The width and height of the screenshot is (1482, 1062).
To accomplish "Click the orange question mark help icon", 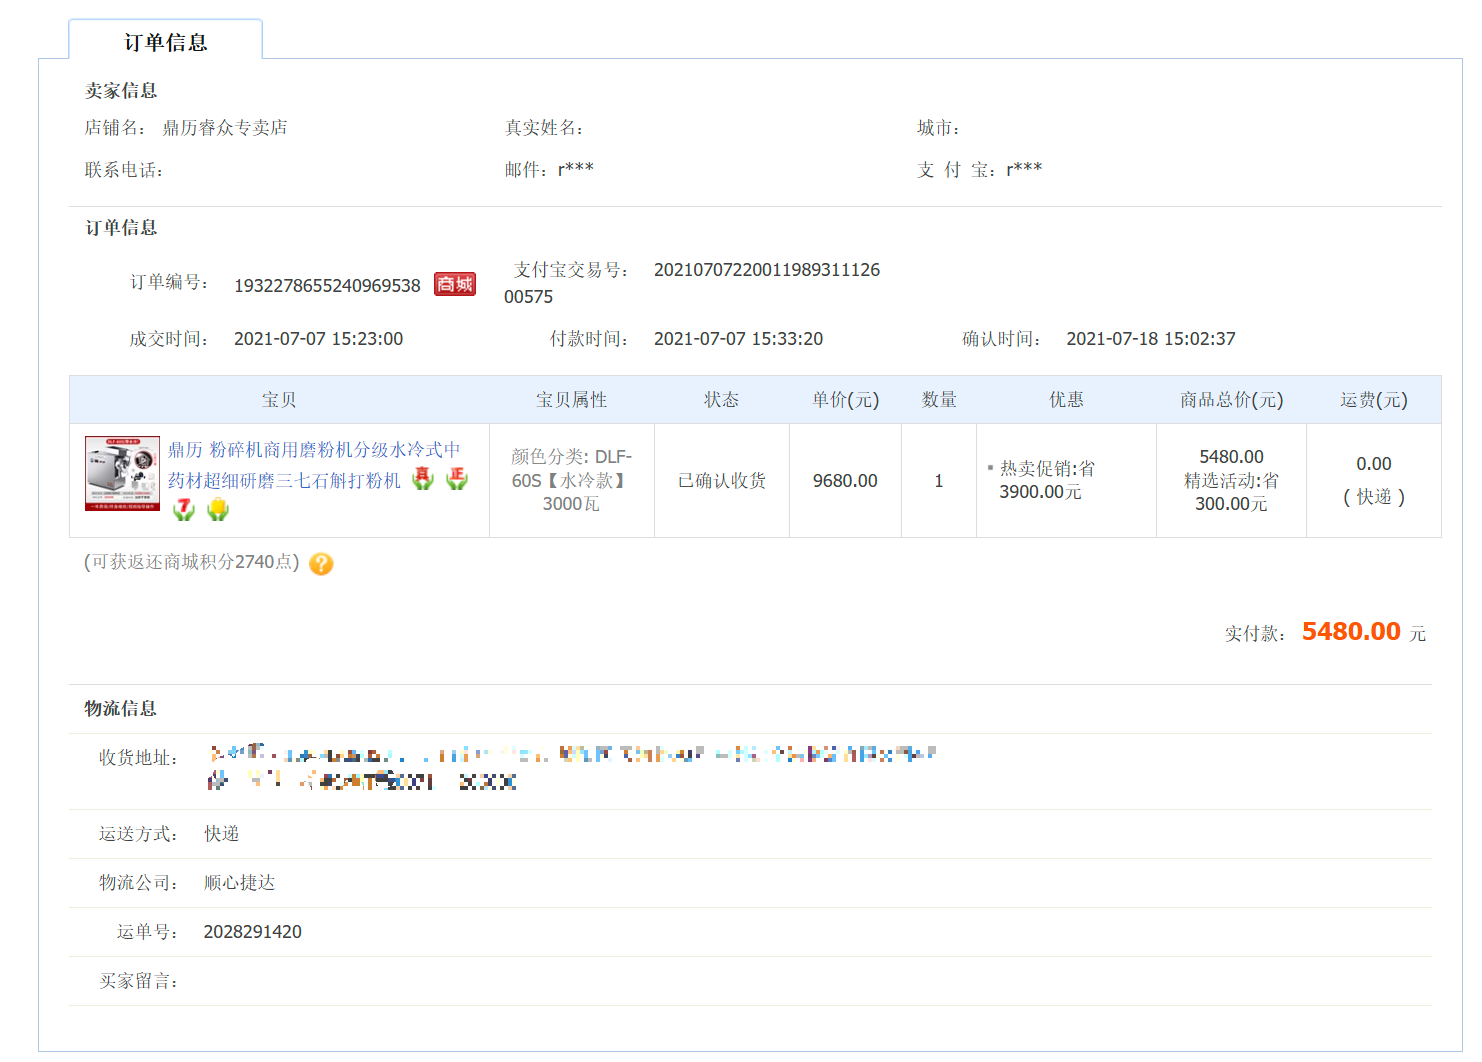I will [321, 564].
